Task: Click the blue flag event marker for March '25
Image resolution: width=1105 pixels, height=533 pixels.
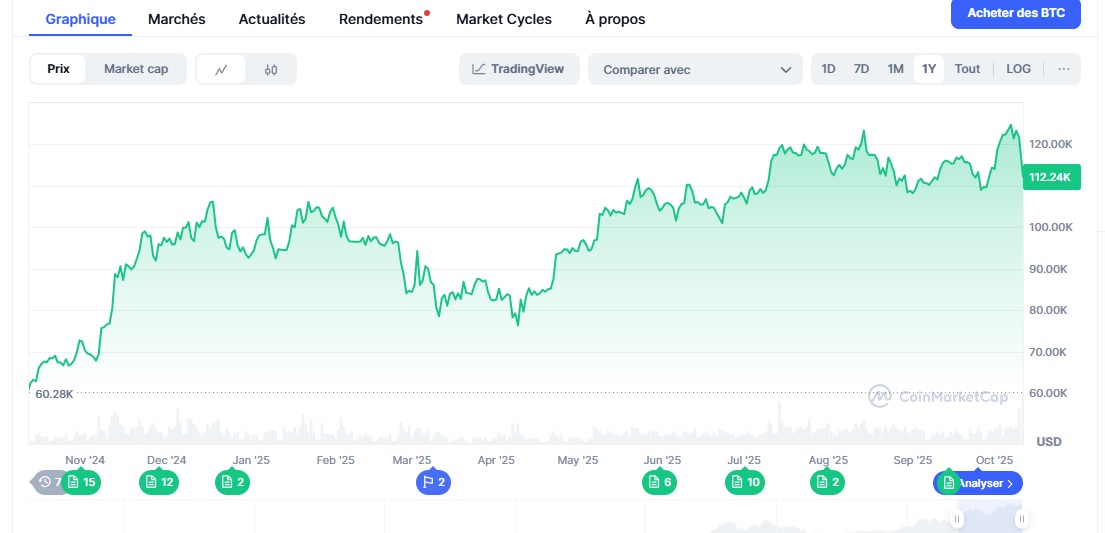Action: point(434,483)
